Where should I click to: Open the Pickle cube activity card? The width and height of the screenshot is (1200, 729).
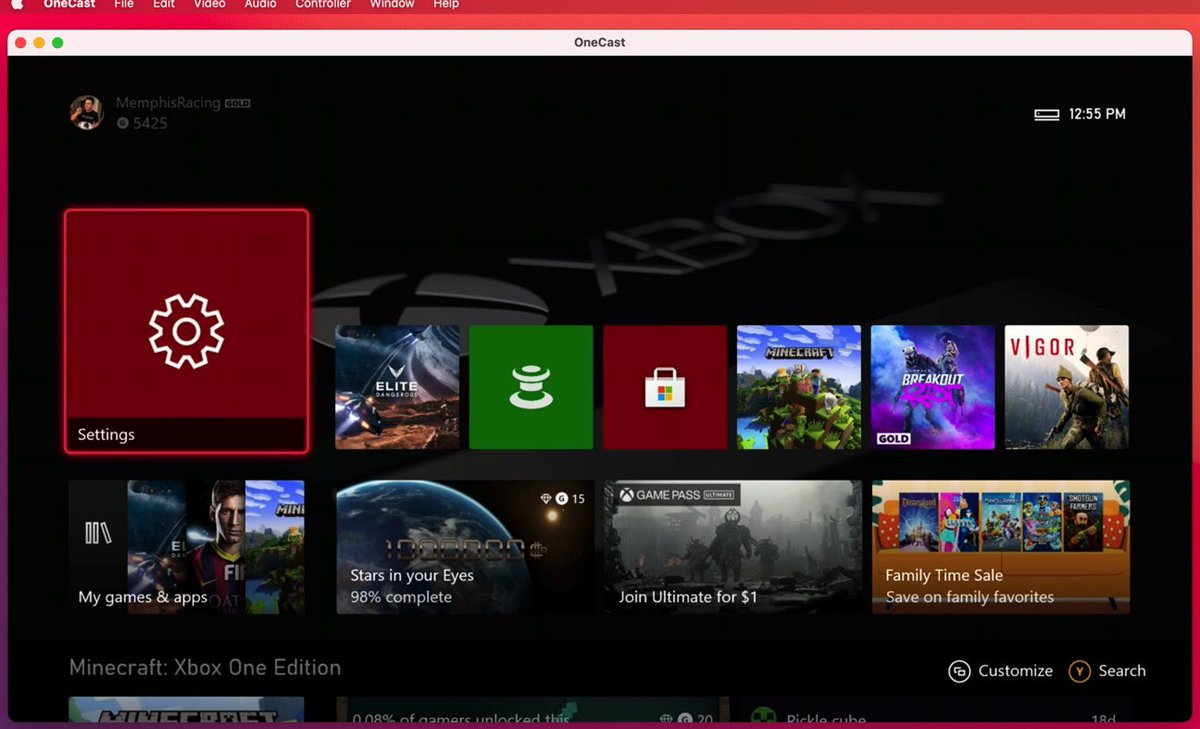tap(937, 709)
